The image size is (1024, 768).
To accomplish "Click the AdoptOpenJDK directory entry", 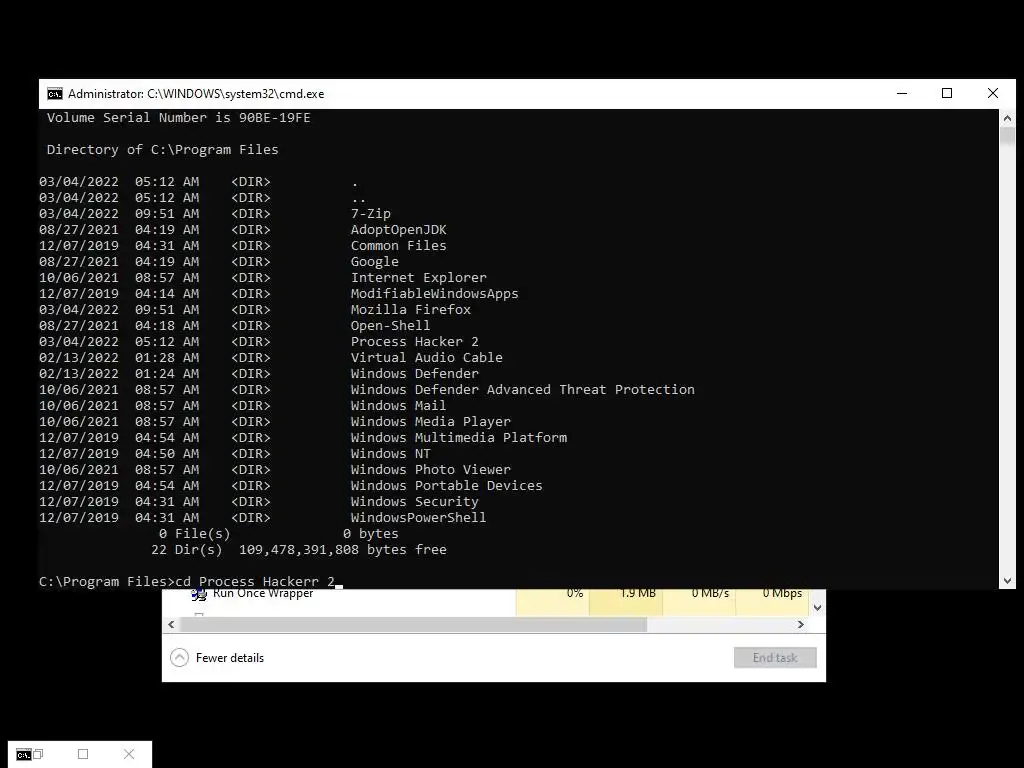I will click(398, 230).
